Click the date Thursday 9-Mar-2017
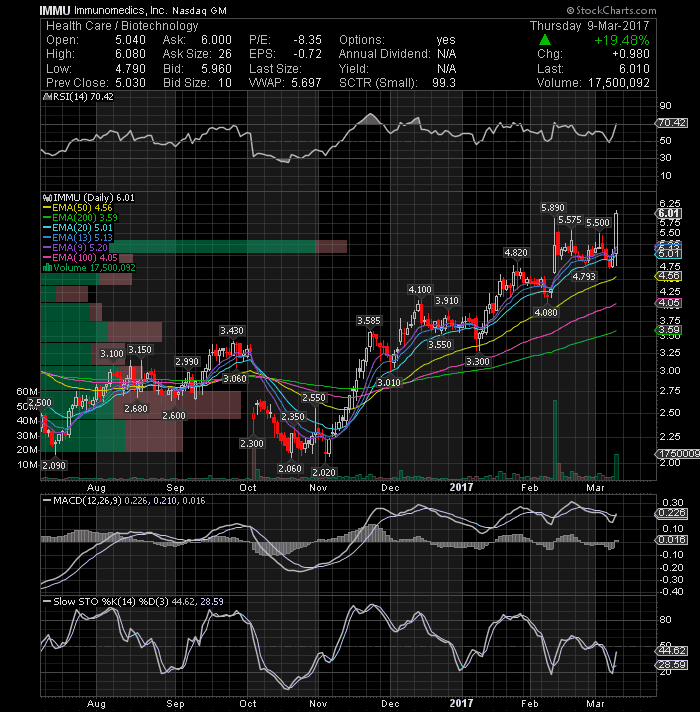Screen dimensions: 700x712 tap(590, 26)
